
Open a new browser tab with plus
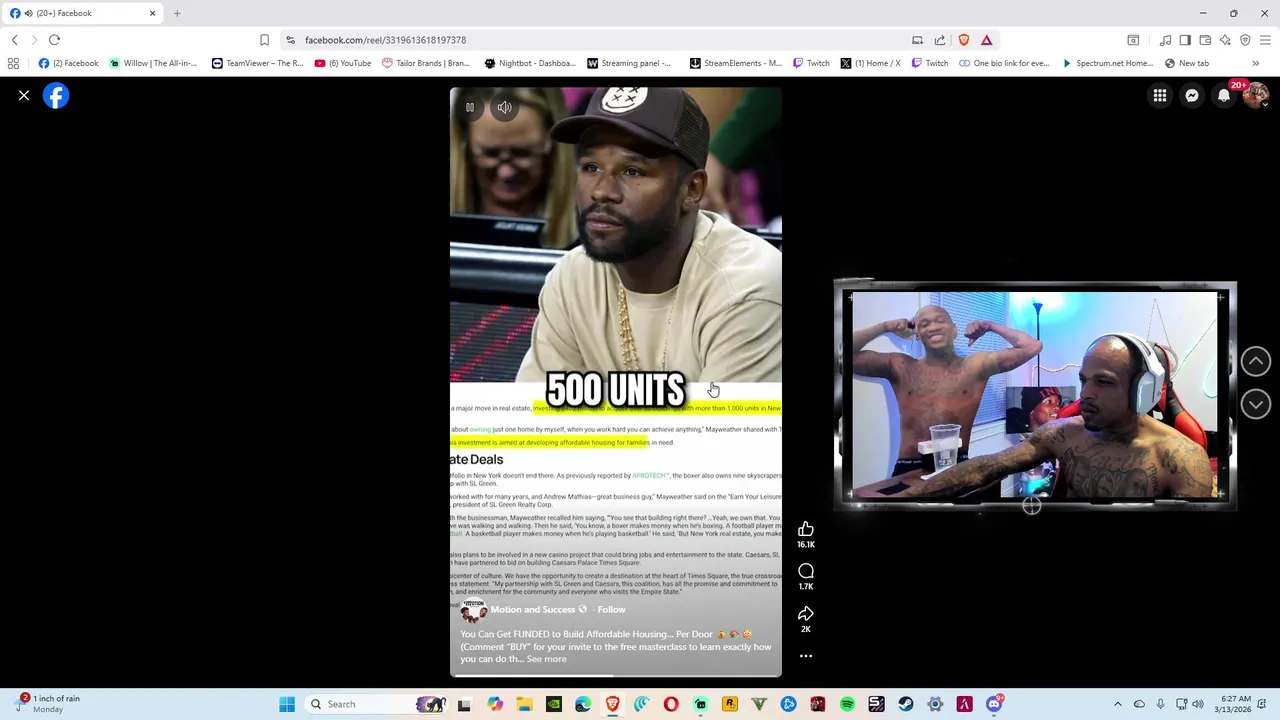(x=177, y=13)
